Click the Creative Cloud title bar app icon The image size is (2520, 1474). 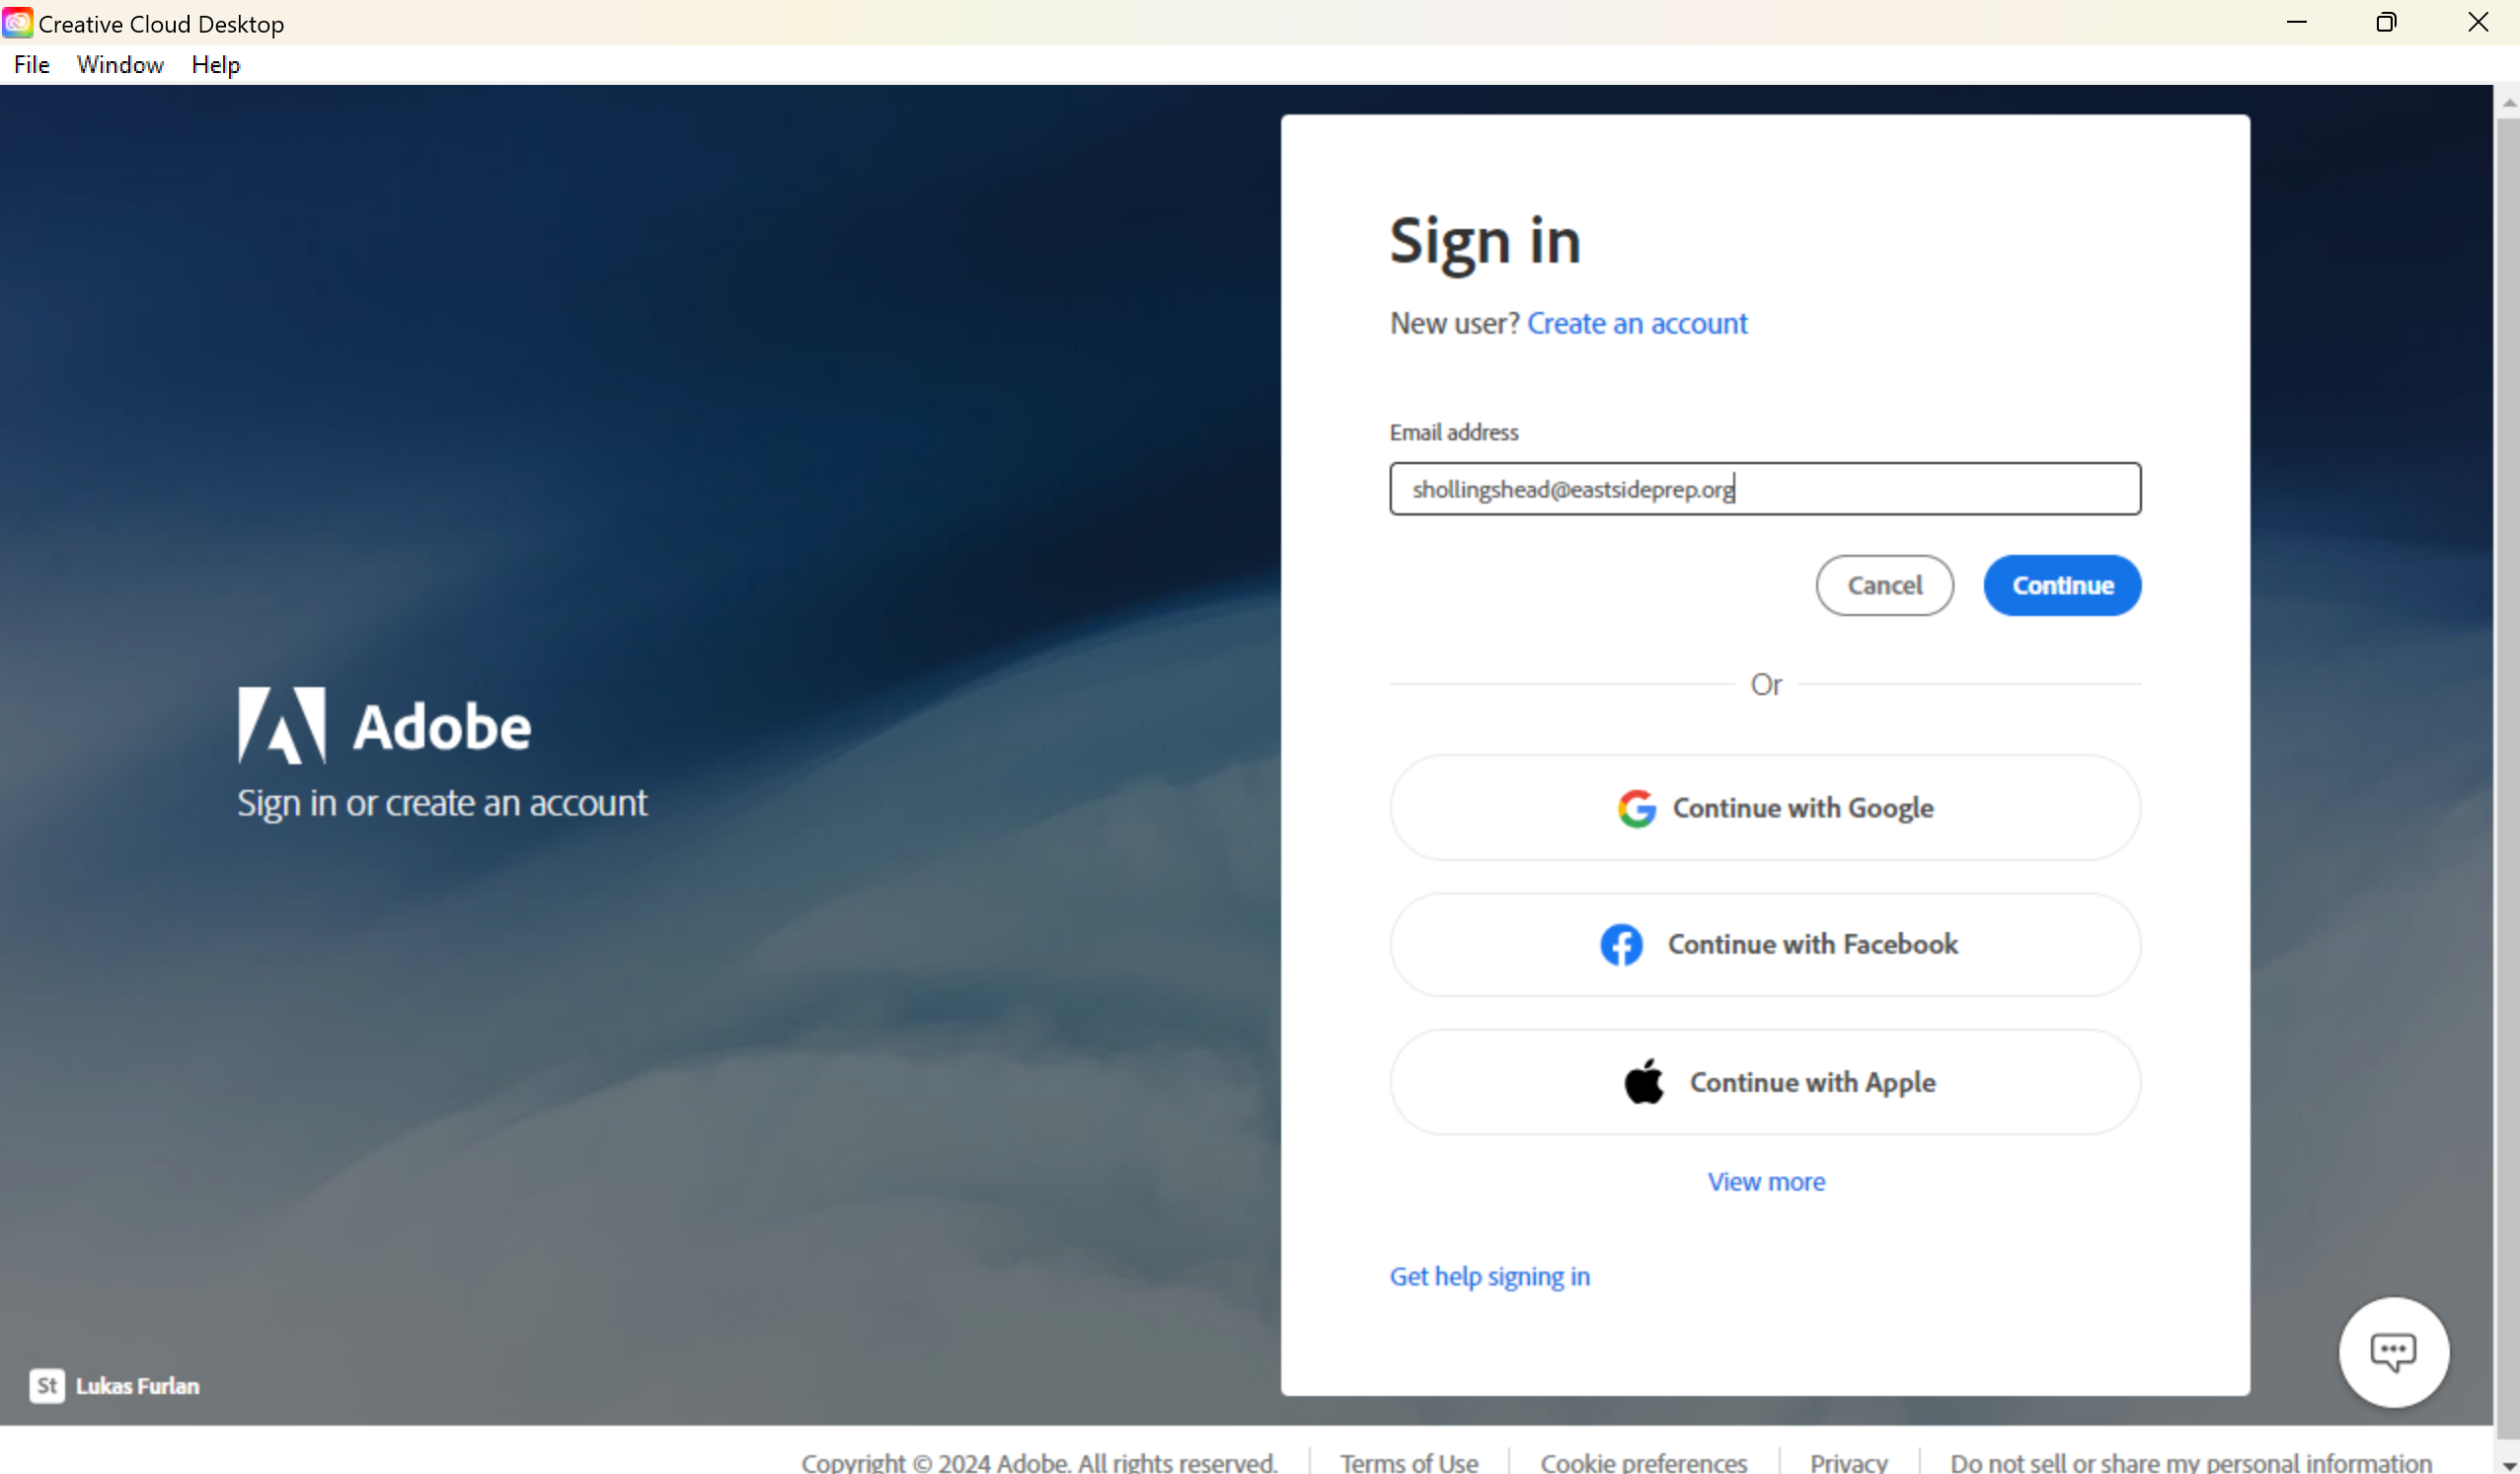click(x=18, y=22)
